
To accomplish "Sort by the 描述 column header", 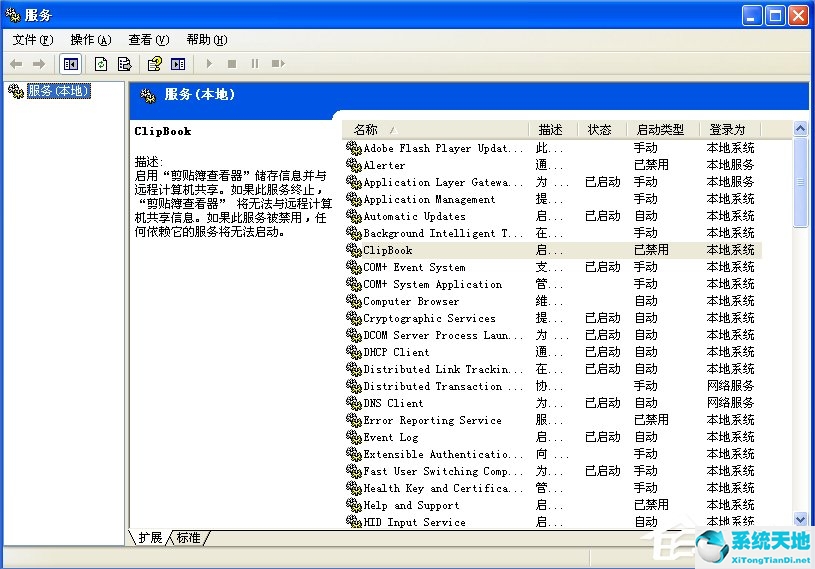I will pyautogui.click(x=553, y=129).
